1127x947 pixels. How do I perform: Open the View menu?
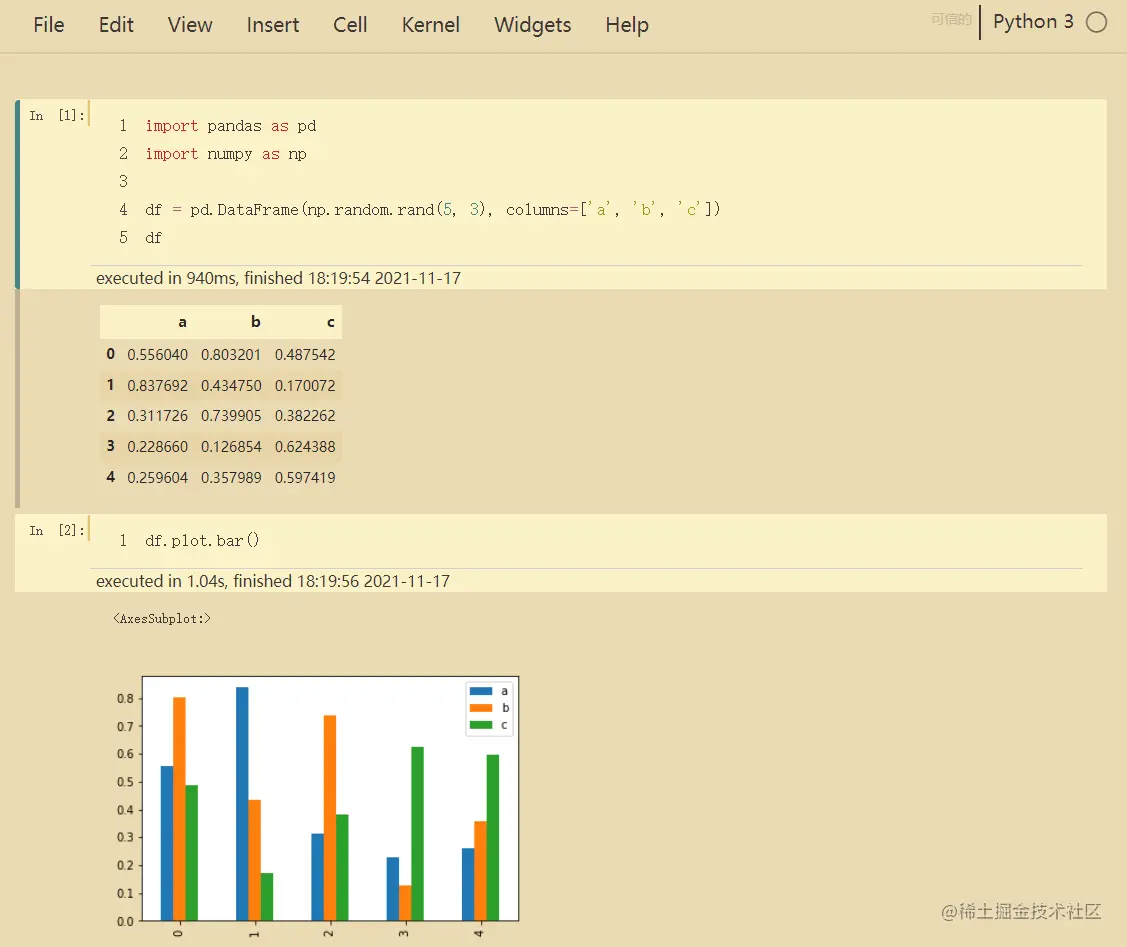tap(190, 25)
